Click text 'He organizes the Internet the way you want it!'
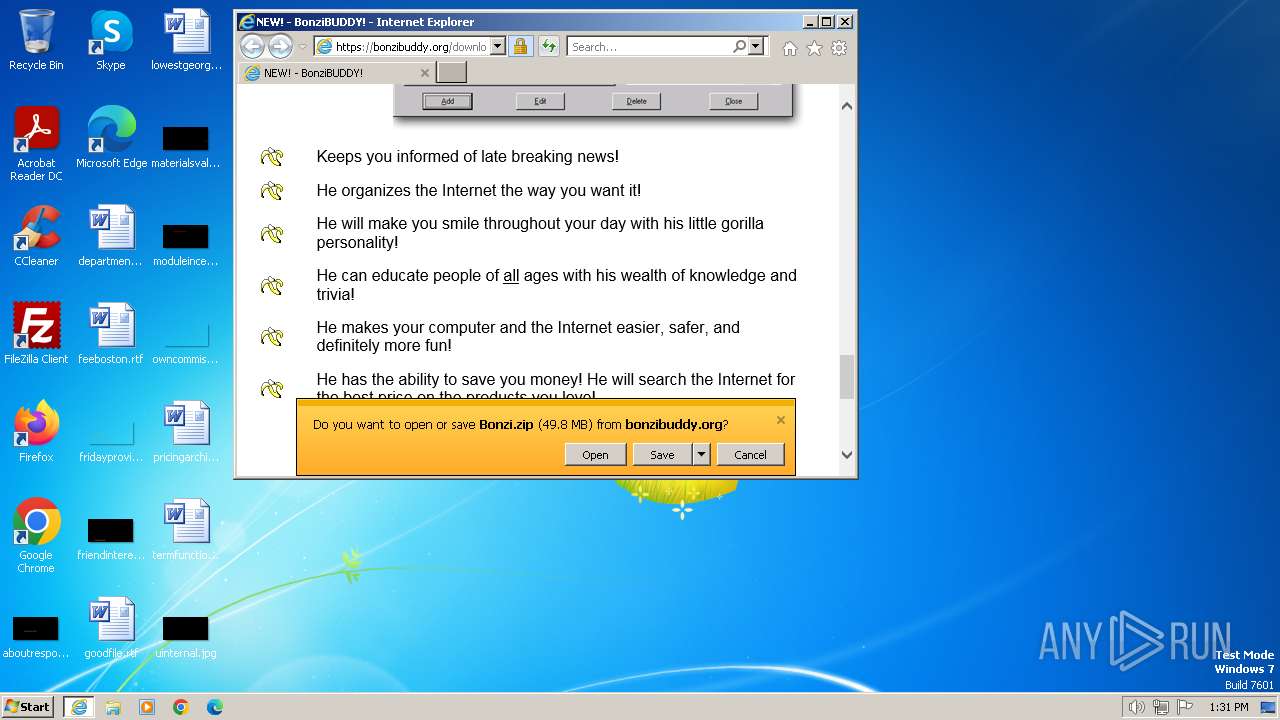 click(479, 190)
